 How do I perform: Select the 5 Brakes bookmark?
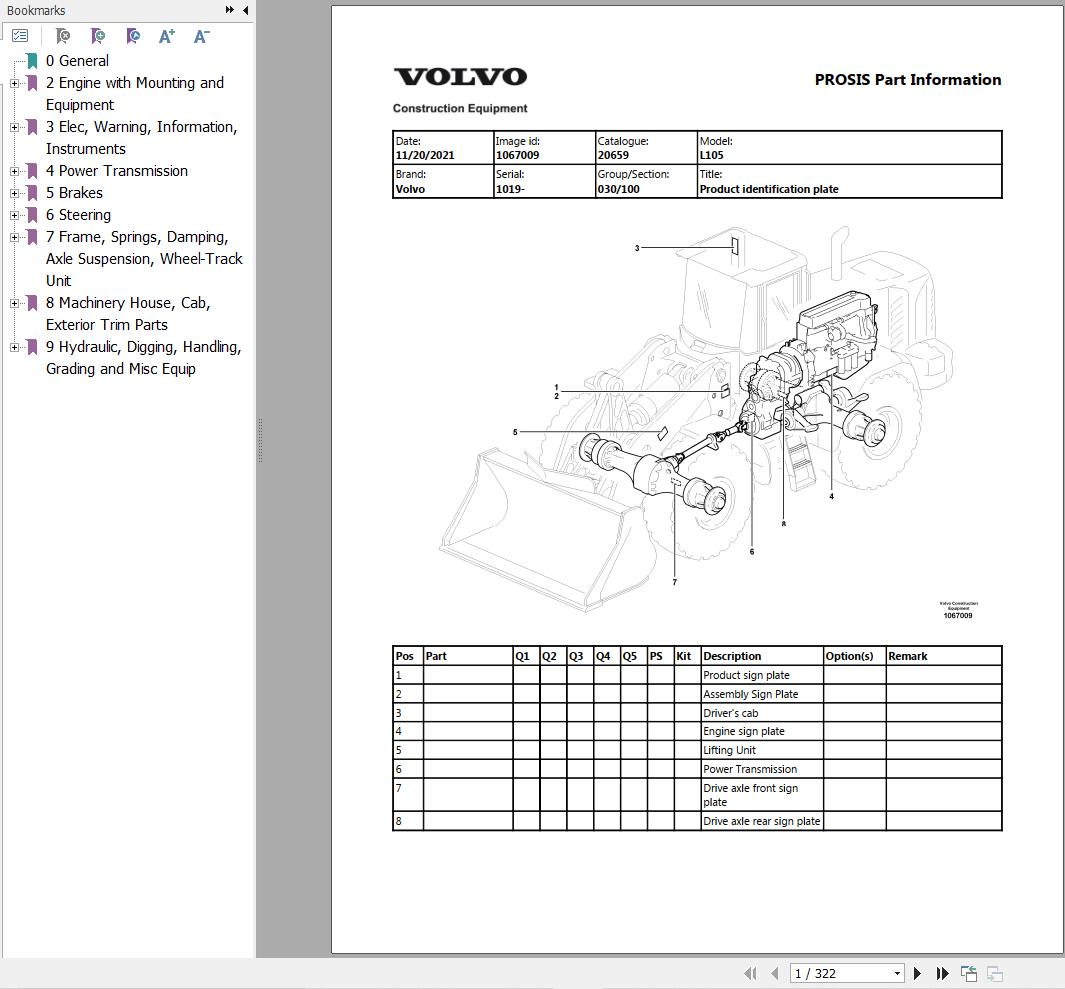tap(74, 193)
